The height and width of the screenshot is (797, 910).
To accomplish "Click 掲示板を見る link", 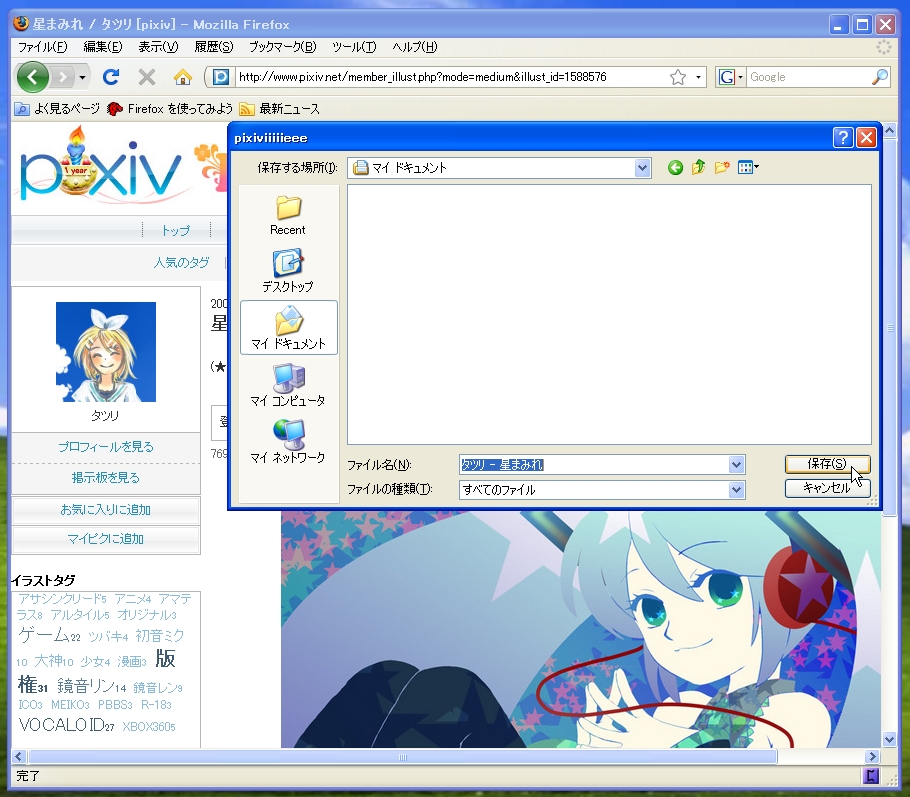I will [106, 478].
